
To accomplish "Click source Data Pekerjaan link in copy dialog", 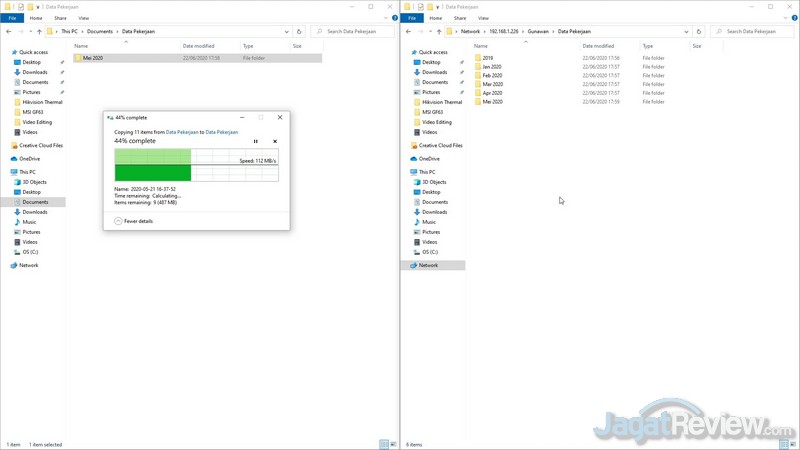I will coord(181,132).
